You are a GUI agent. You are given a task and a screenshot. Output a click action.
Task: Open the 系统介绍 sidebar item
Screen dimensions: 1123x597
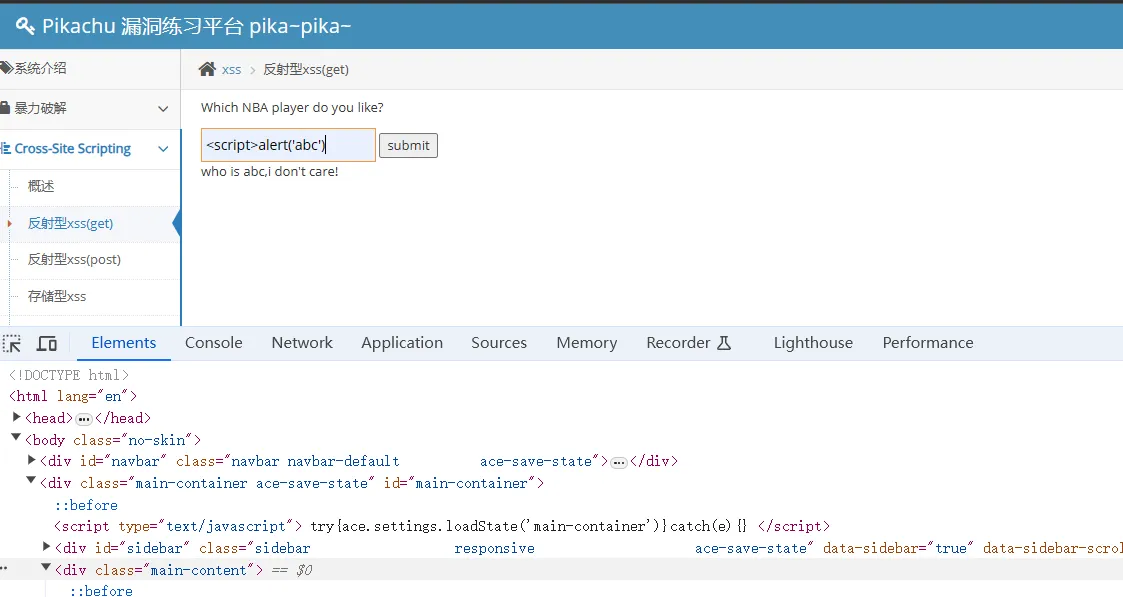[x=90, y=68]
